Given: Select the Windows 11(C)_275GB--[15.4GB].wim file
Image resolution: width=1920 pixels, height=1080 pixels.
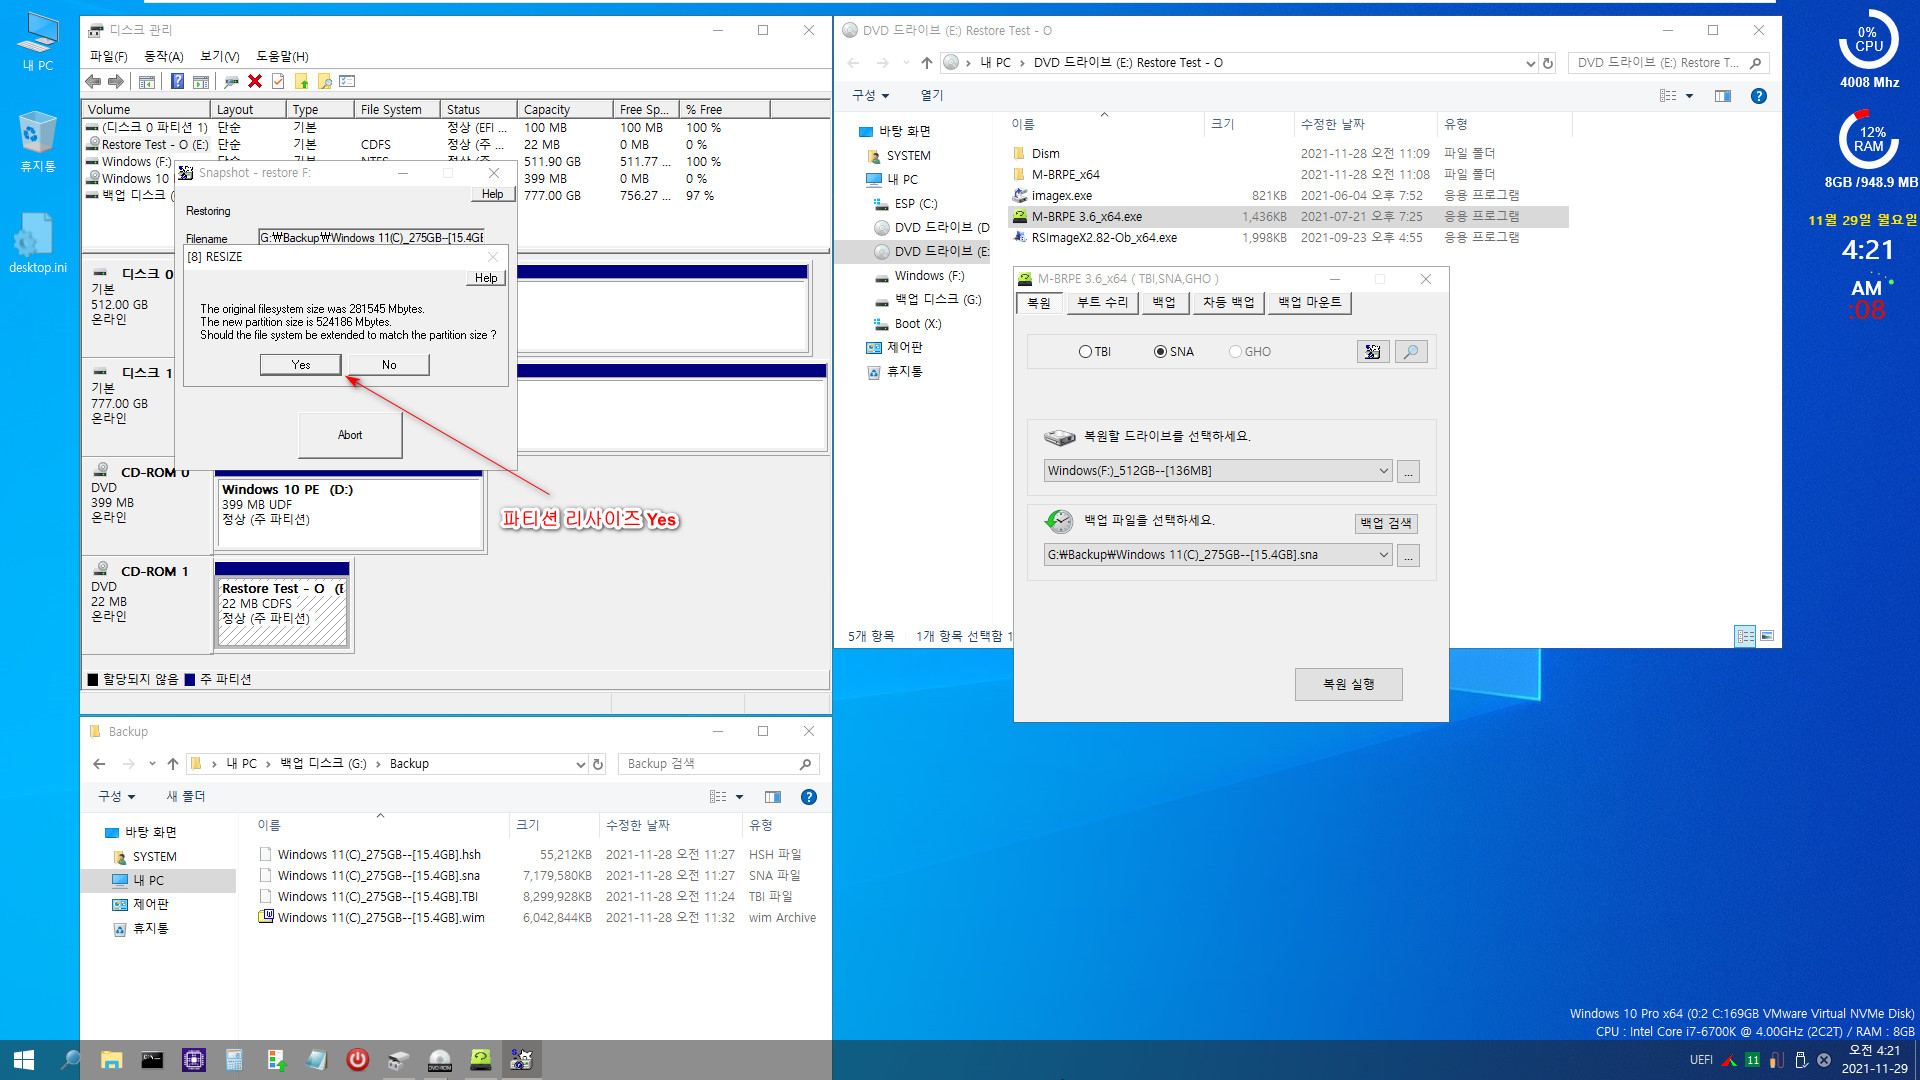Looking at the screenshot, I should click(381, 918).
